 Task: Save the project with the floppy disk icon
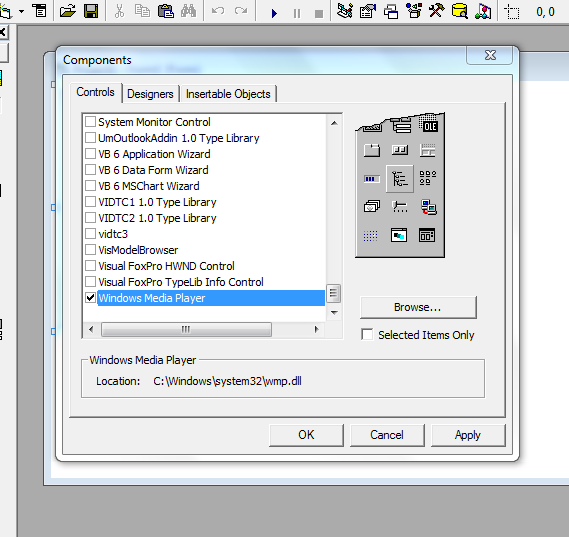(91, 11)
